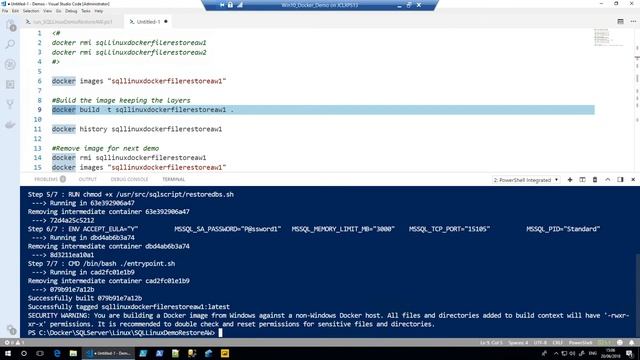Click the '#Build the image keeping the layers' comment
Viewport: 640px width, 360px height.
tap(121, 100)
